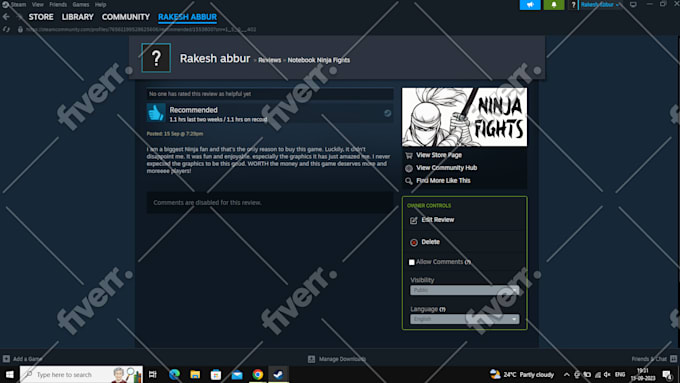Switch to the LIBRARY tab
The height and width of the screenshot is (383, 680).
point(77,17)
